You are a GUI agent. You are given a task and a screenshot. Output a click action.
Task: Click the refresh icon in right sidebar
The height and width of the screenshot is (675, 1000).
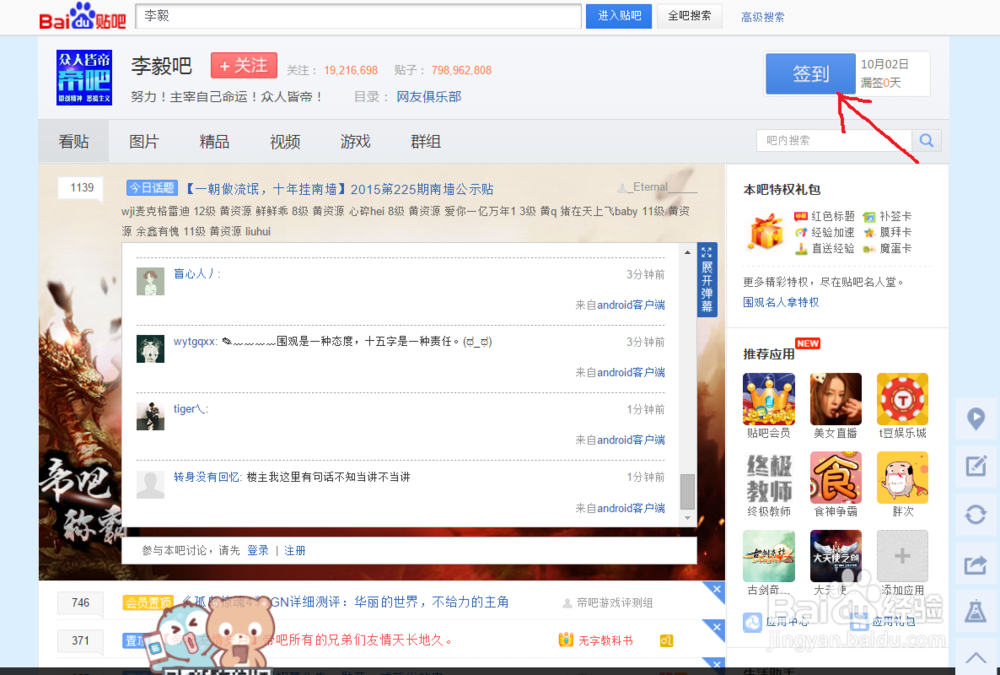tap(976, 514)
